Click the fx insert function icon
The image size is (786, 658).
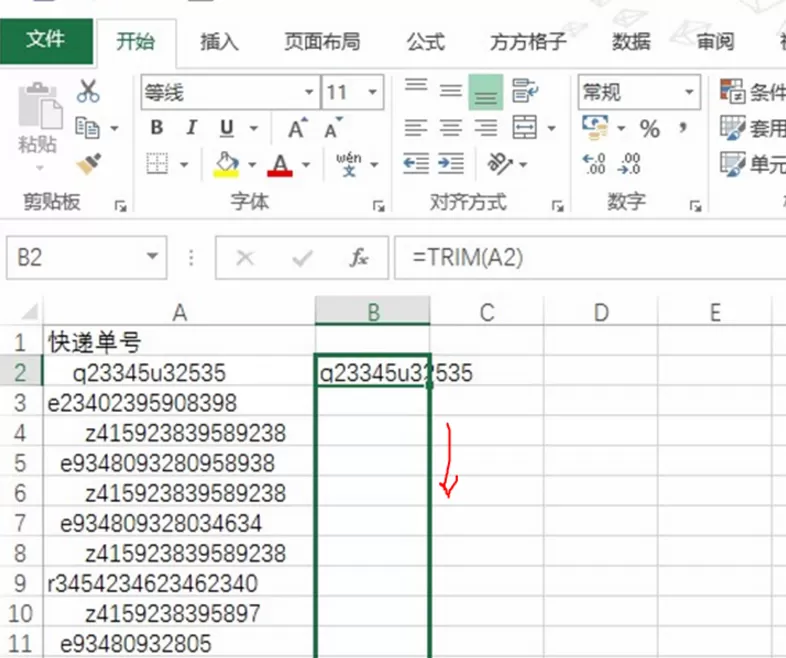pyautogui.click(x=358, y=258)
